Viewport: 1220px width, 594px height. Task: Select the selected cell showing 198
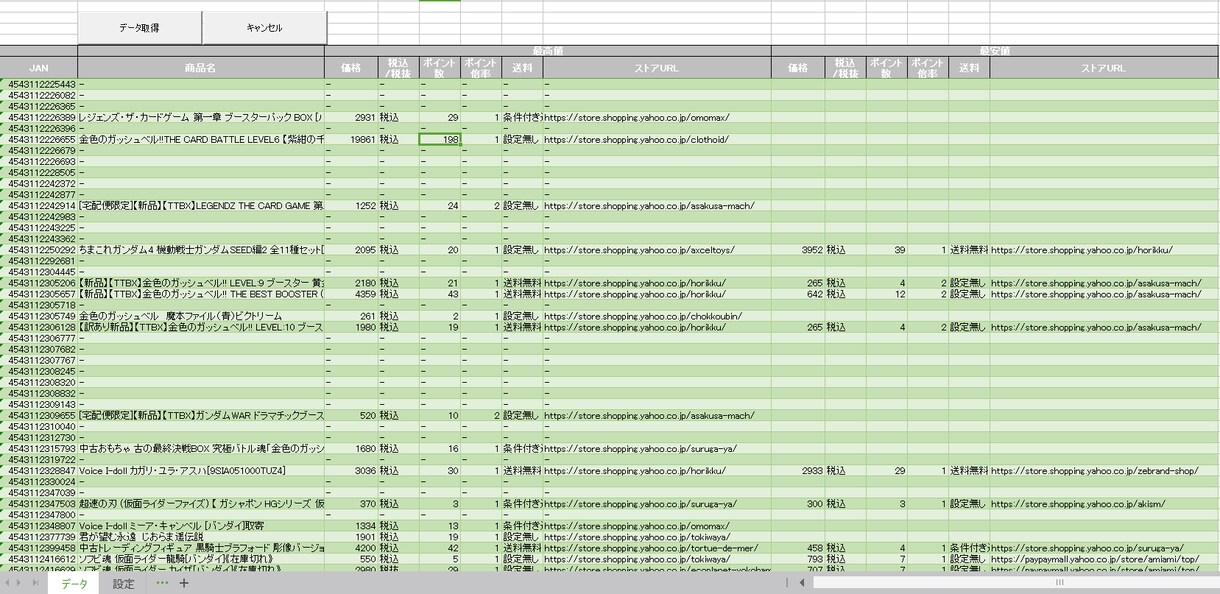440,139
